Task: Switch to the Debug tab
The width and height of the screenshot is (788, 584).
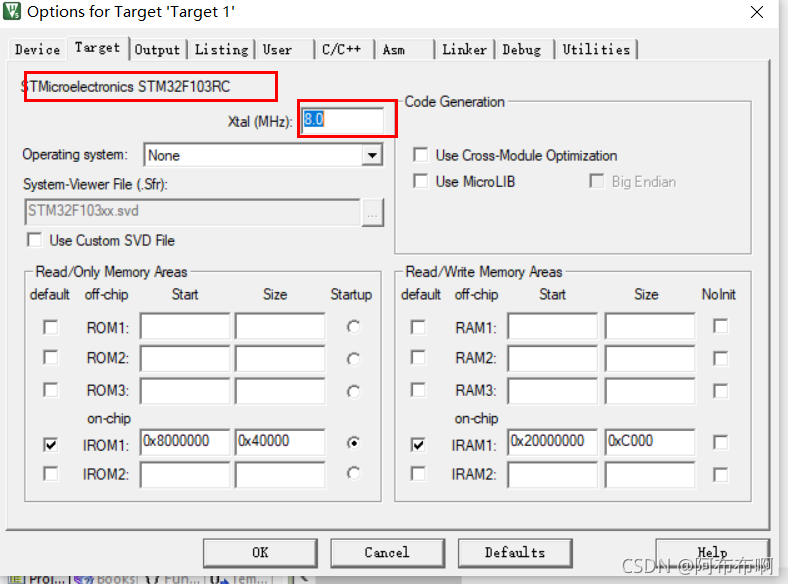Action: point(525,49)
